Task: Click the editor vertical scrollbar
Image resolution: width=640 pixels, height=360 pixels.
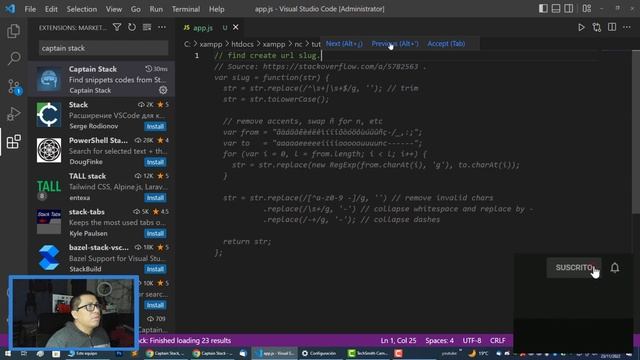Action: [x=636, y=132]
